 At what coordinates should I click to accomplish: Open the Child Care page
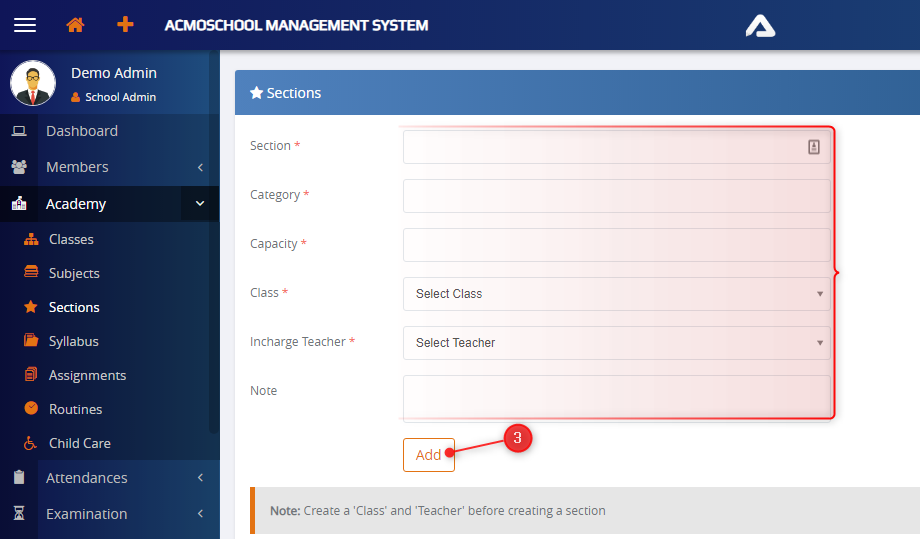(79, 443)
